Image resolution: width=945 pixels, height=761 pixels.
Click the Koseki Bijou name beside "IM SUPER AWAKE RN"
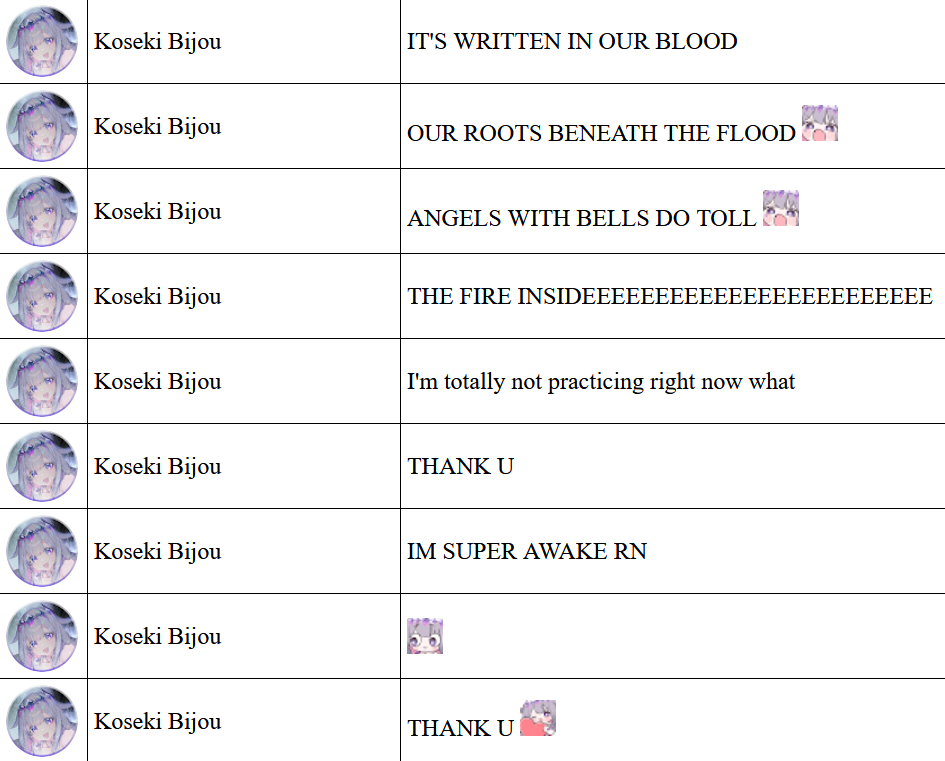pyautogui.click(x=158, y=551)
